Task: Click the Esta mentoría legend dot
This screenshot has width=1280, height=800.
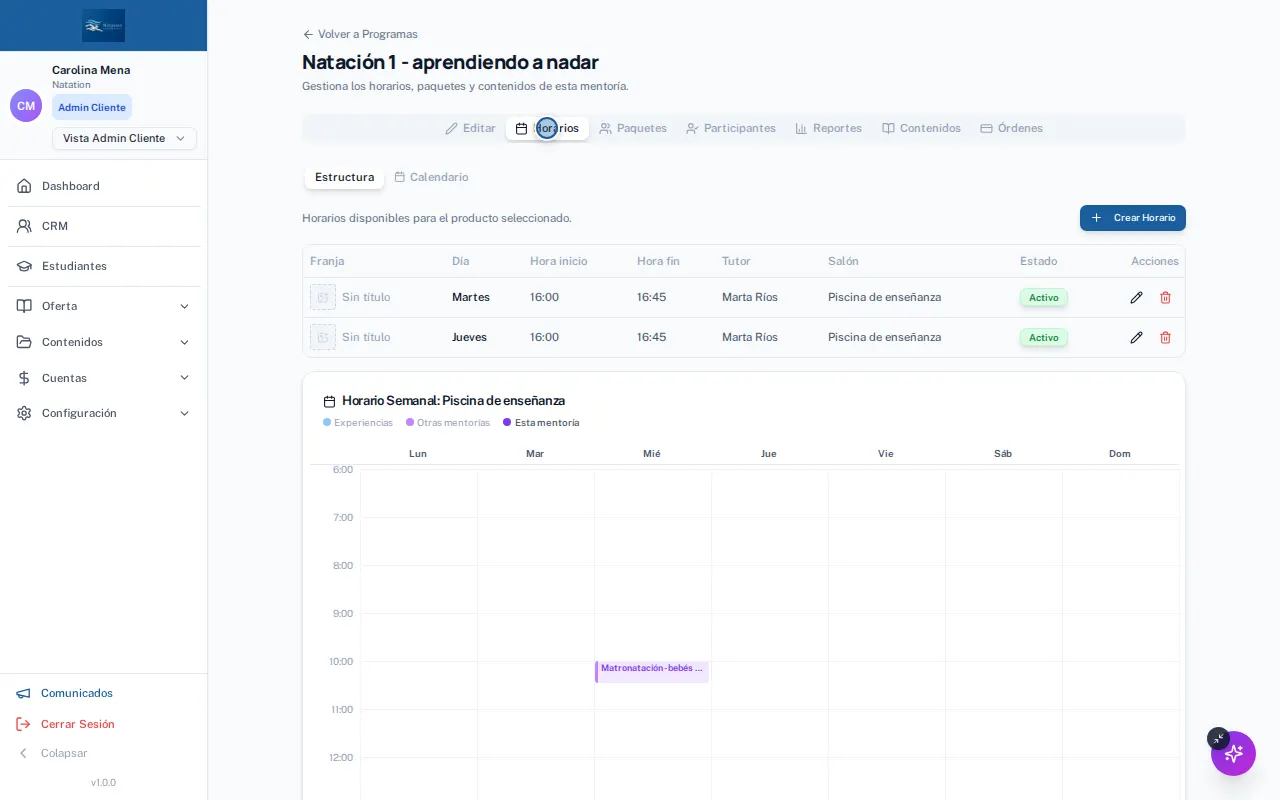Action: coord(507,422)
